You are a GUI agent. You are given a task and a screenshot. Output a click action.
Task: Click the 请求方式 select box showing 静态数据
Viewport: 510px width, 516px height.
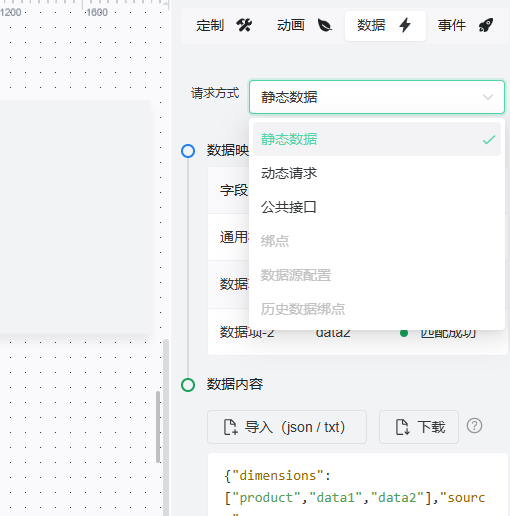pyautogui.click(x=377, y=97)
